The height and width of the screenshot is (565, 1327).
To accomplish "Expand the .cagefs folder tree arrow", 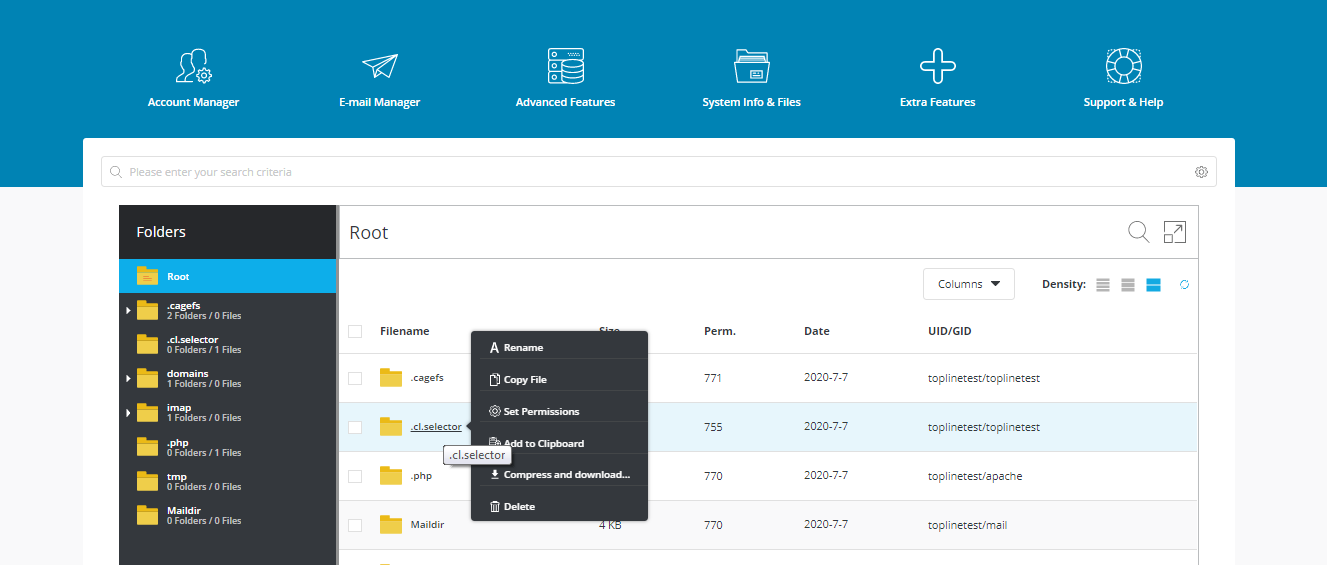I will tap(128, 310).
